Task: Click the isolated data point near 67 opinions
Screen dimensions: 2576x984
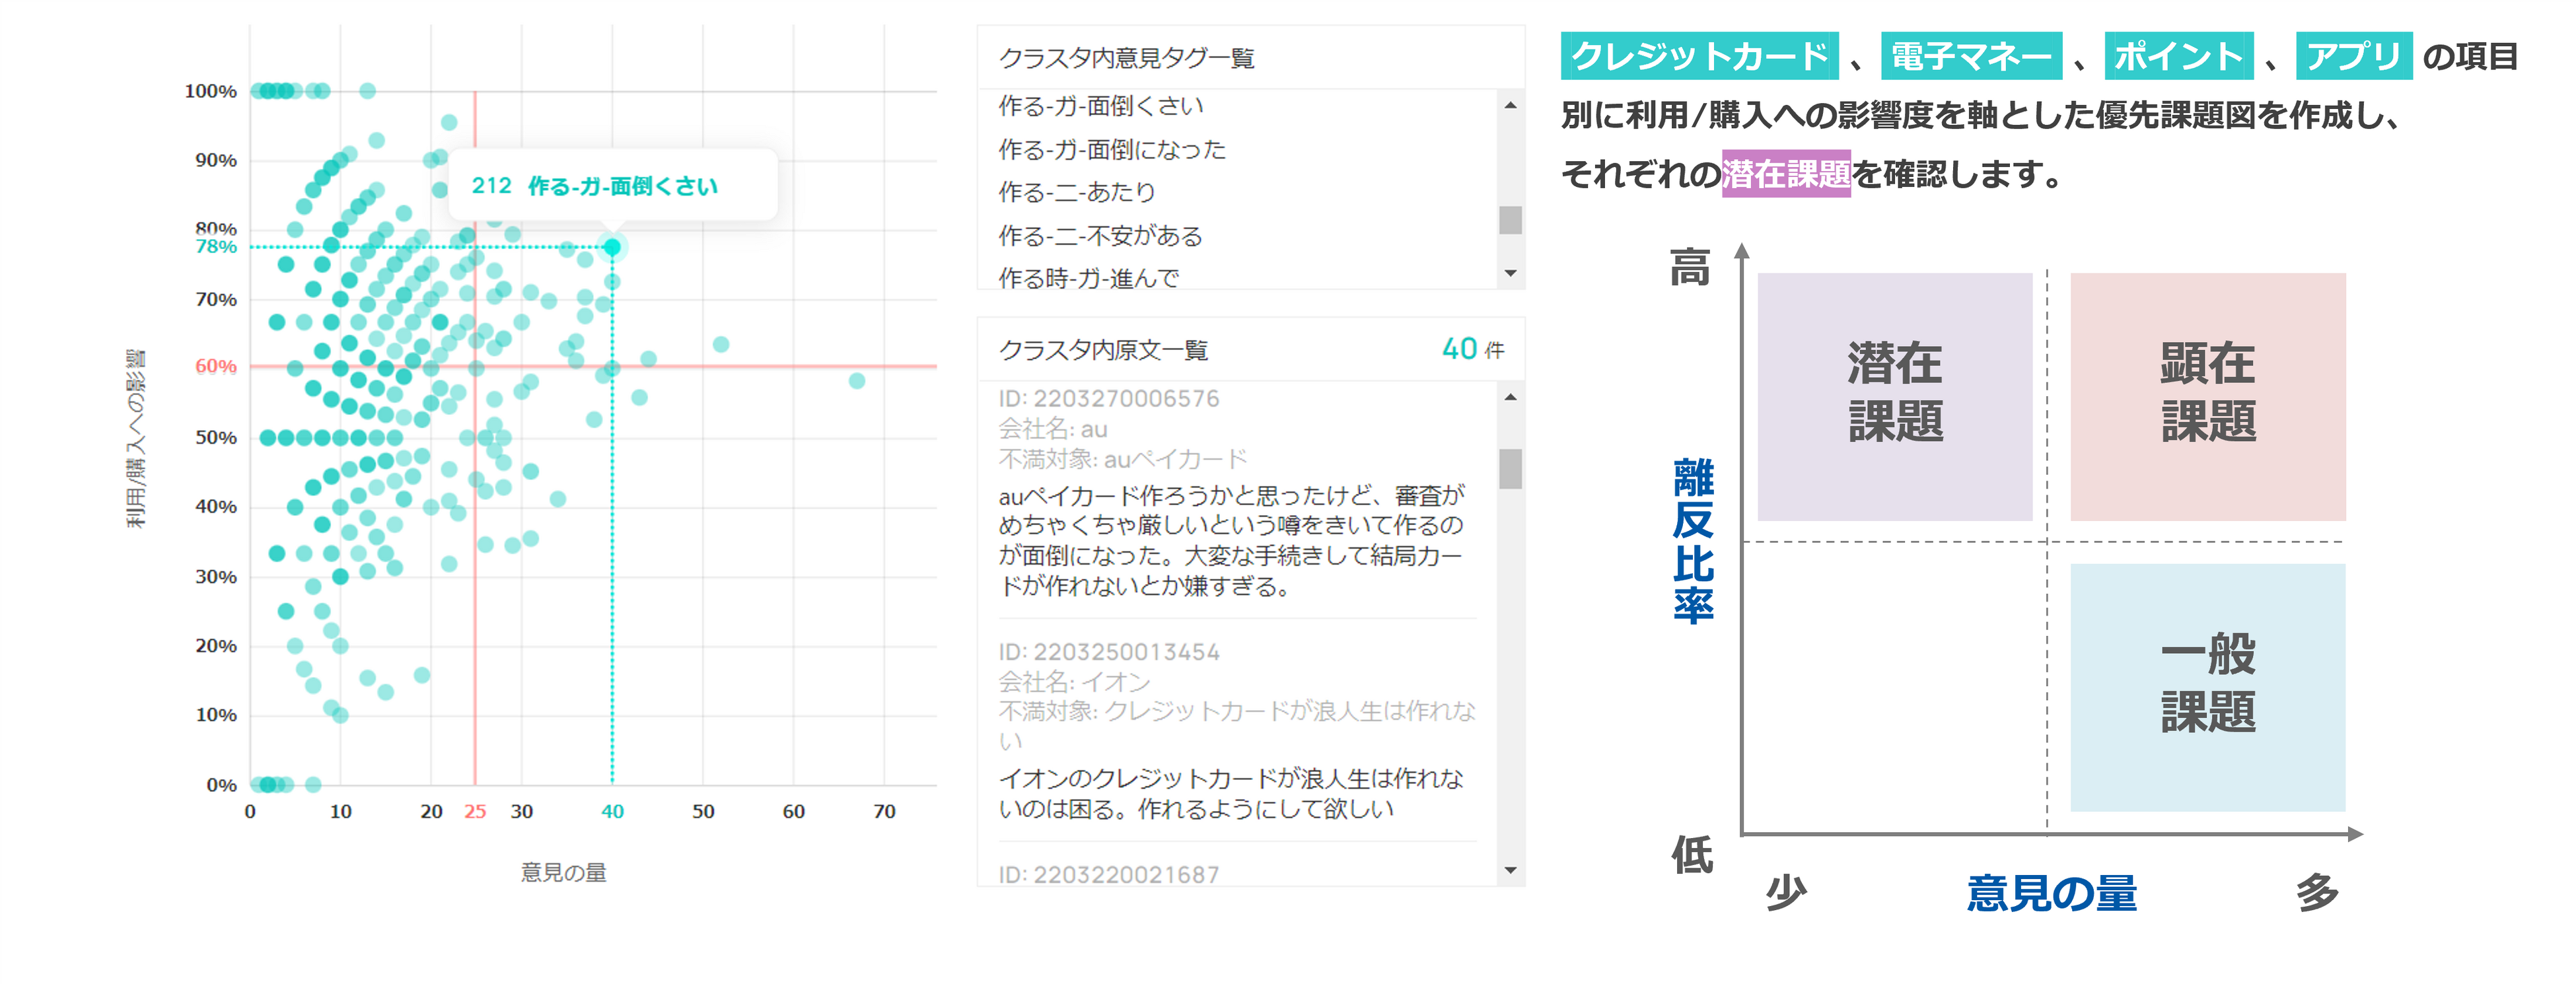Action: [x=857, y=381]
